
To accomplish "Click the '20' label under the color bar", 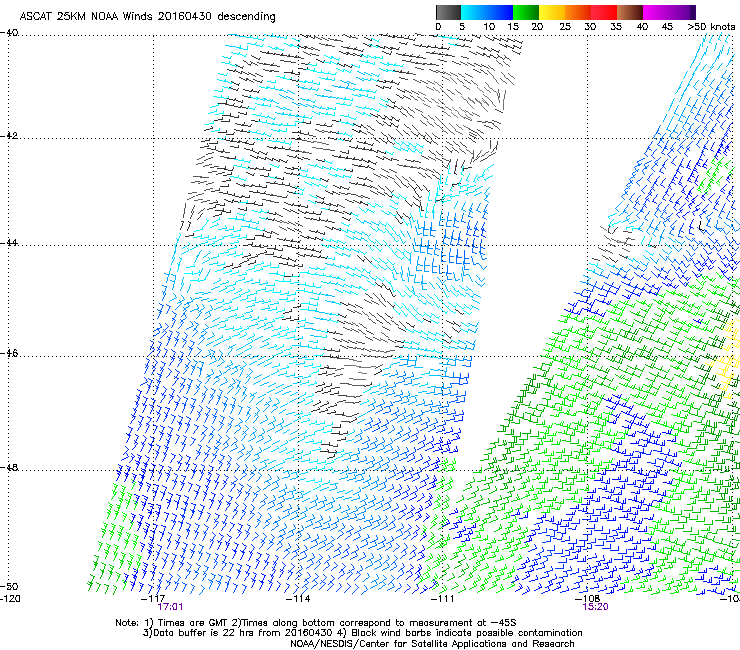I will click(x=537, y=26).
